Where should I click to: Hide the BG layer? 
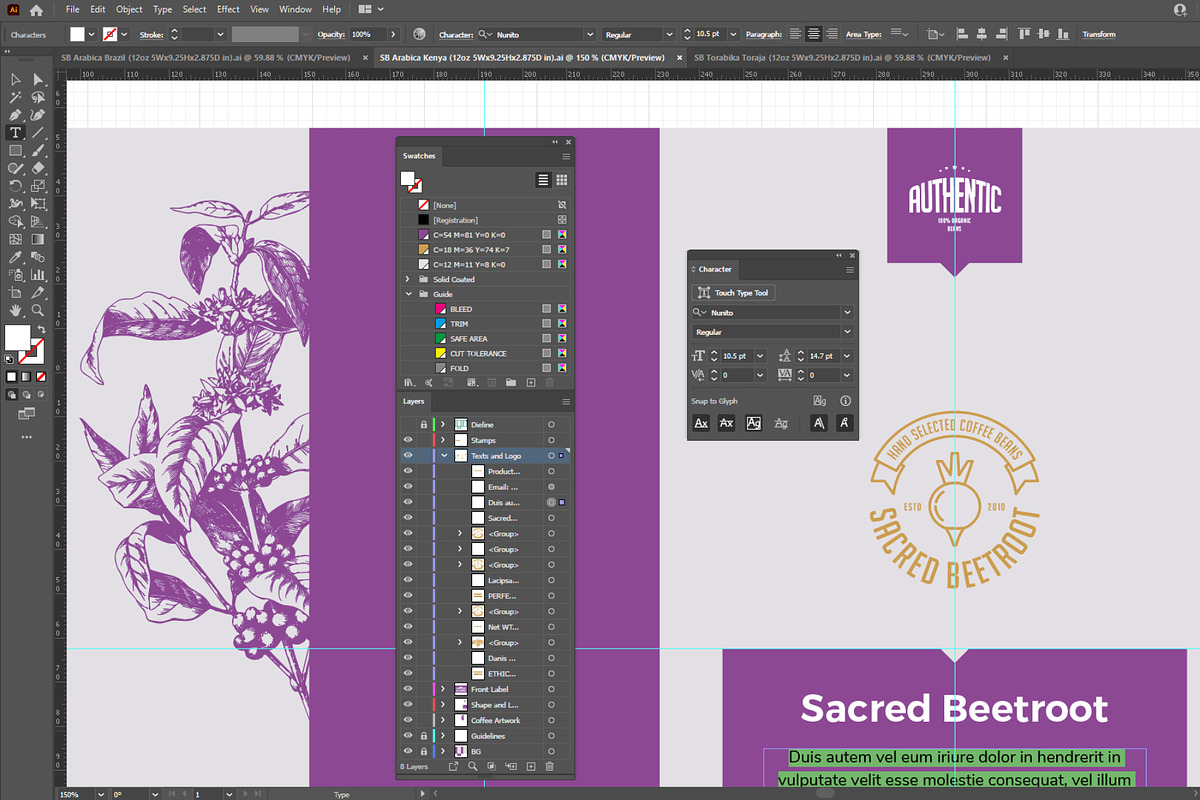coord(408,751)
